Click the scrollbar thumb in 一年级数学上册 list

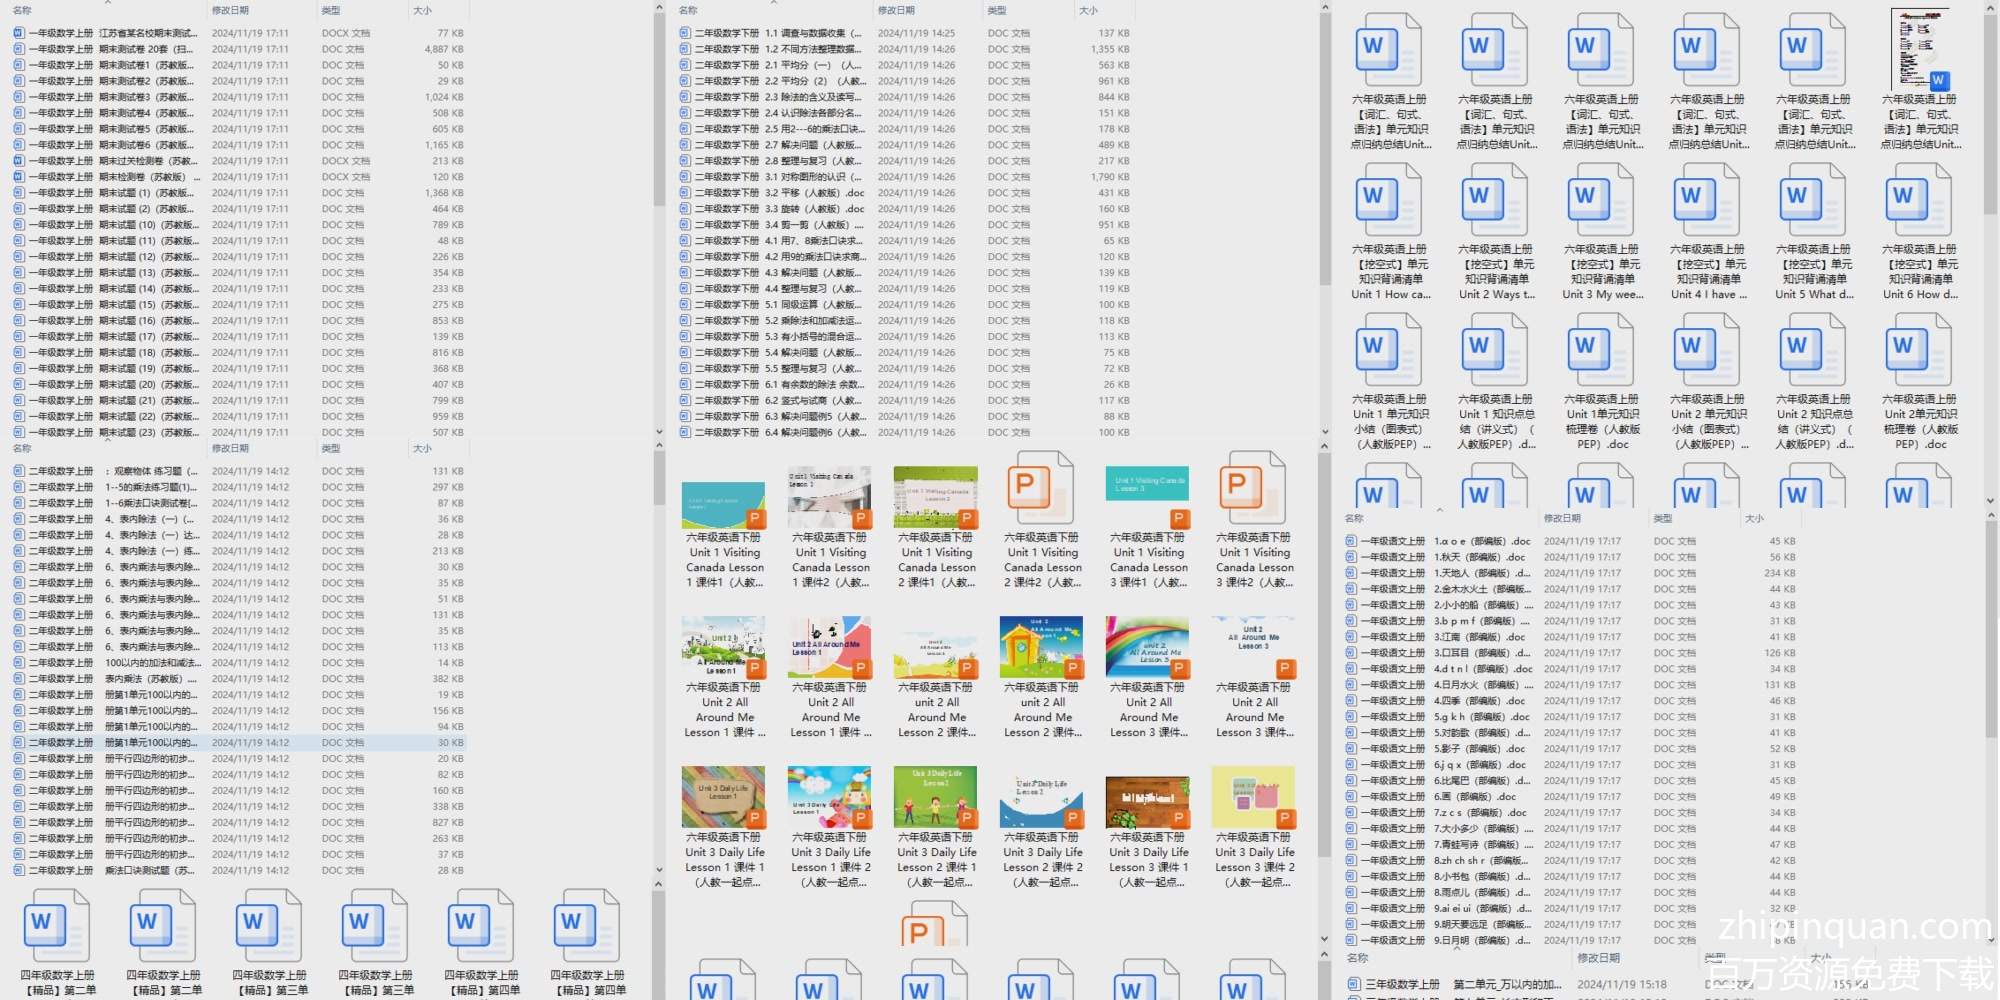[x=659, y=110]
